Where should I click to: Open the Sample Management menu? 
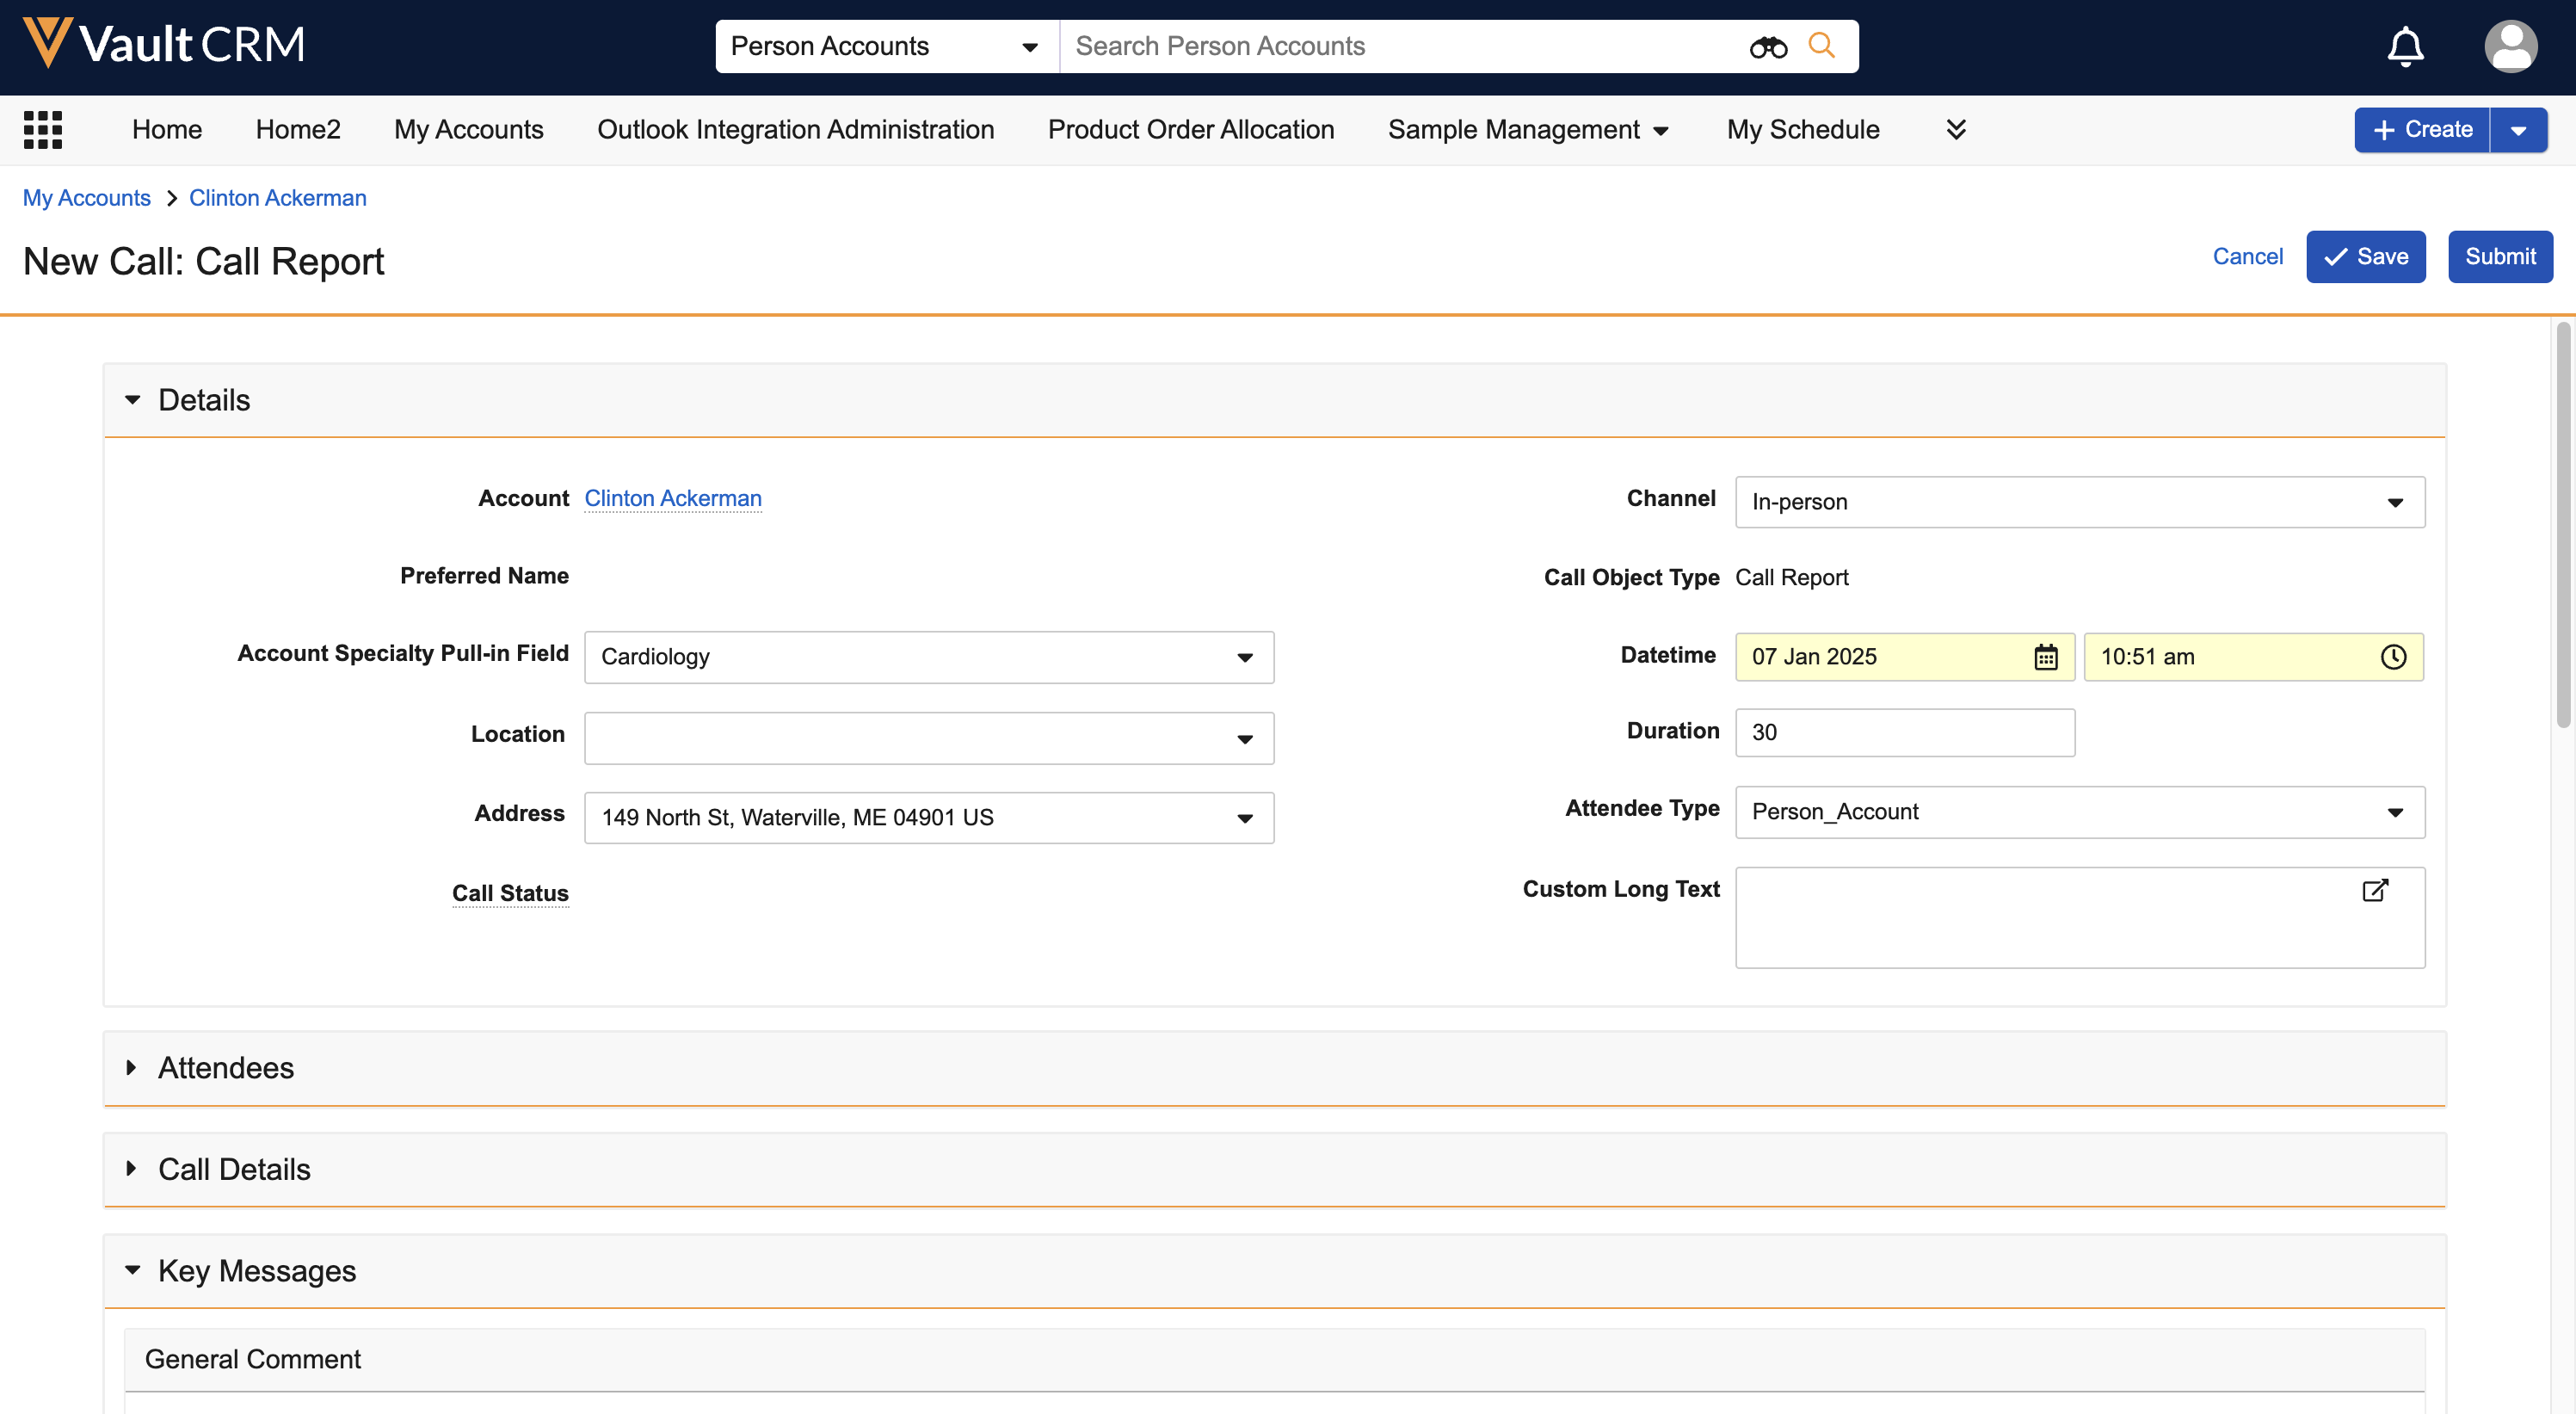(x=1527, y=129)
